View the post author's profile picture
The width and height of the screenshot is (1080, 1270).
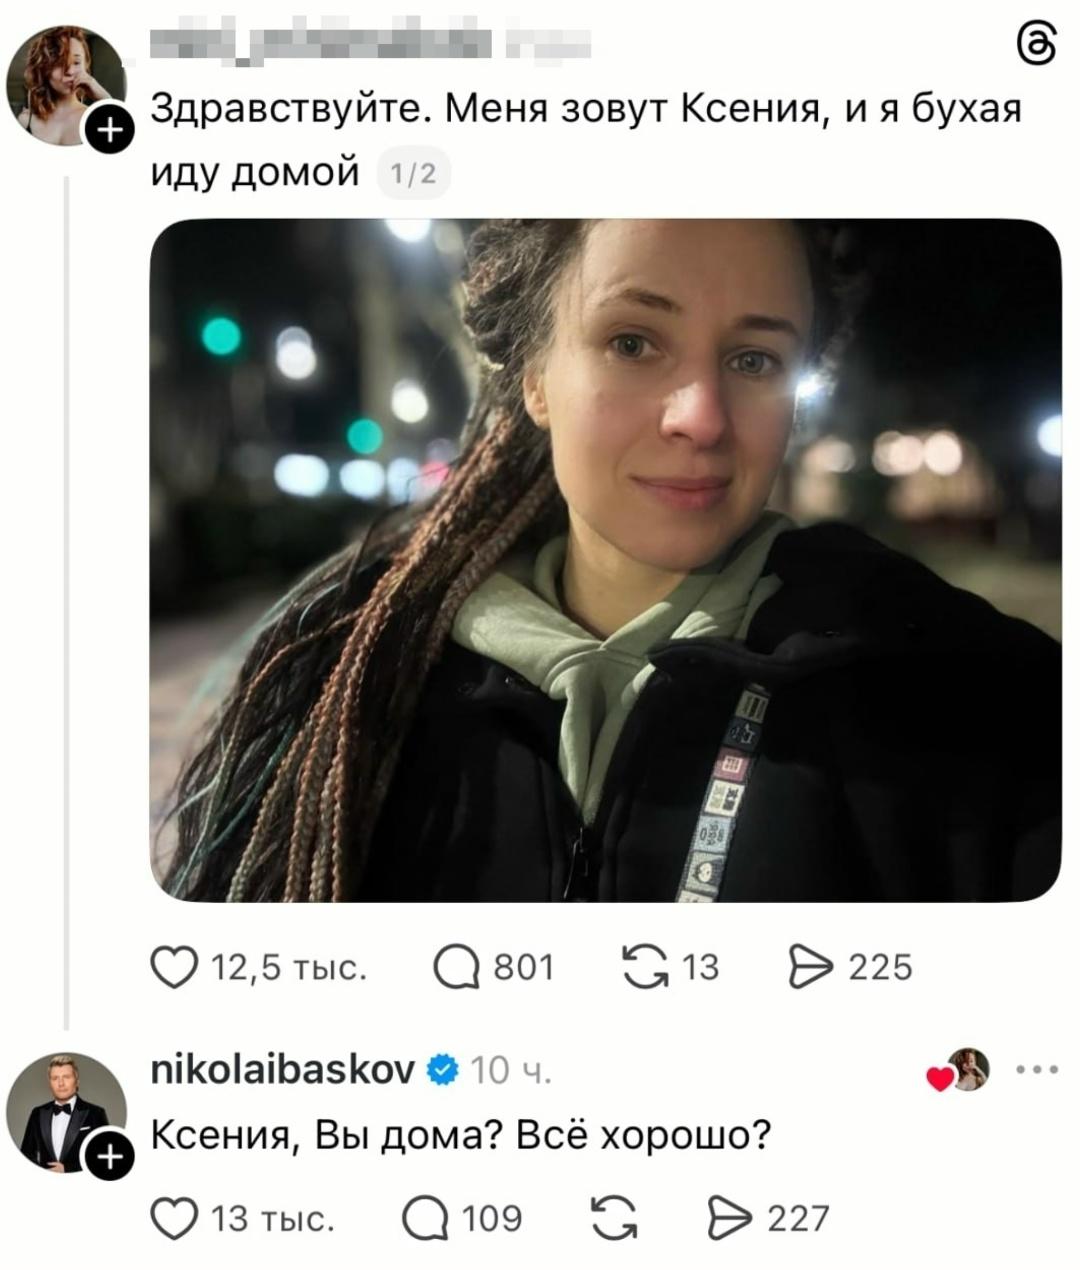pyautogui.click(x=66, y=86)
